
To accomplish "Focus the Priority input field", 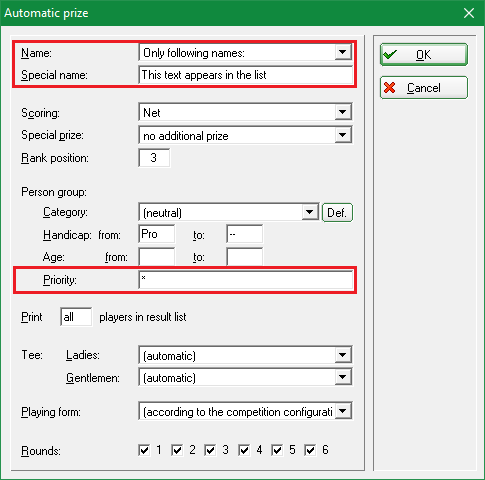I will (245, 280).
